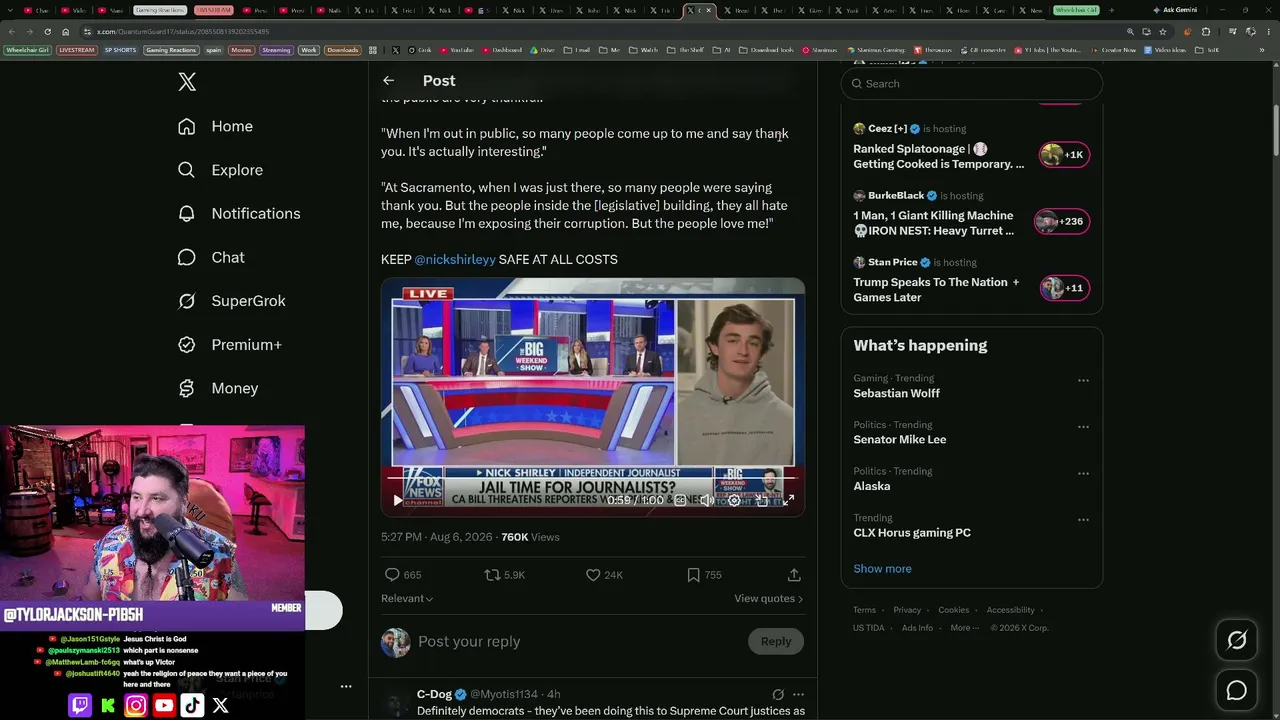1280x720 pixels.
Task: Open Money in the sidebar
Action: coord(217,388)
